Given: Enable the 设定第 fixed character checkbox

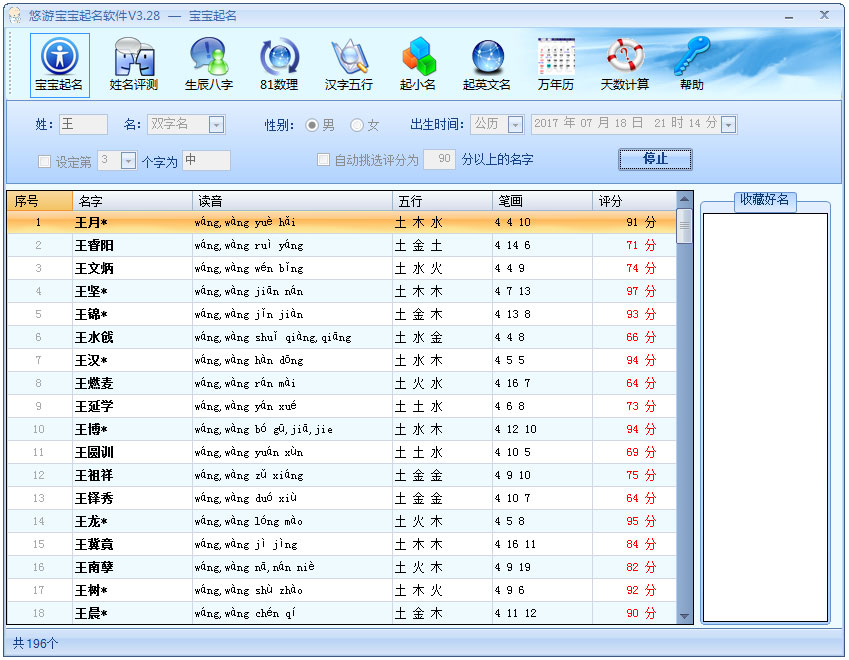Looking at the screenshot, I should [44, 161].
